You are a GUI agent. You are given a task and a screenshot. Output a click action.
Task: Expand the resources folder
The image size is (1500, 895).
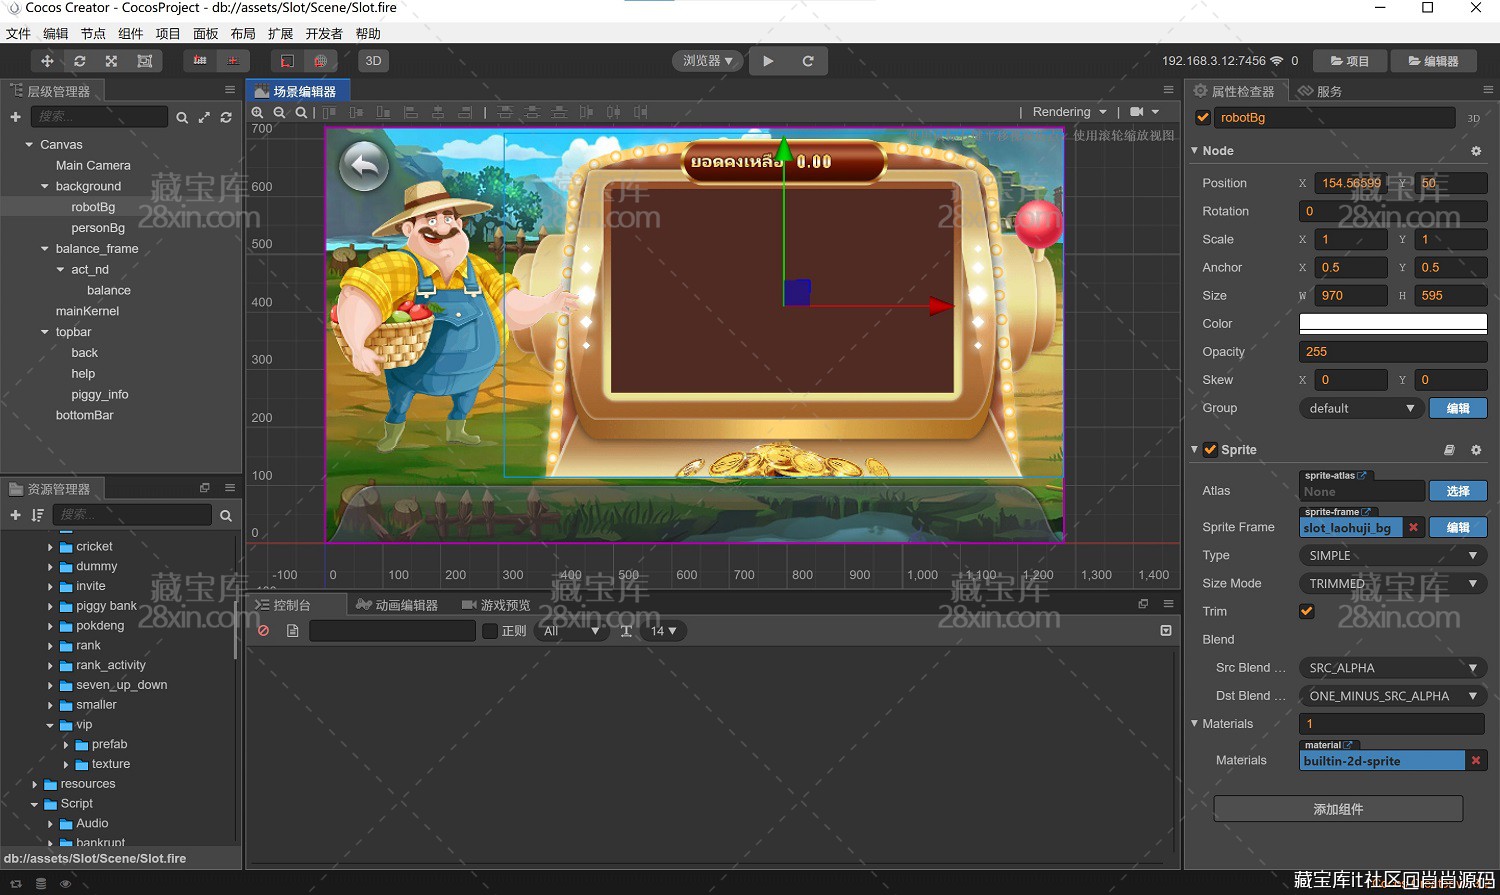(35, 785)
